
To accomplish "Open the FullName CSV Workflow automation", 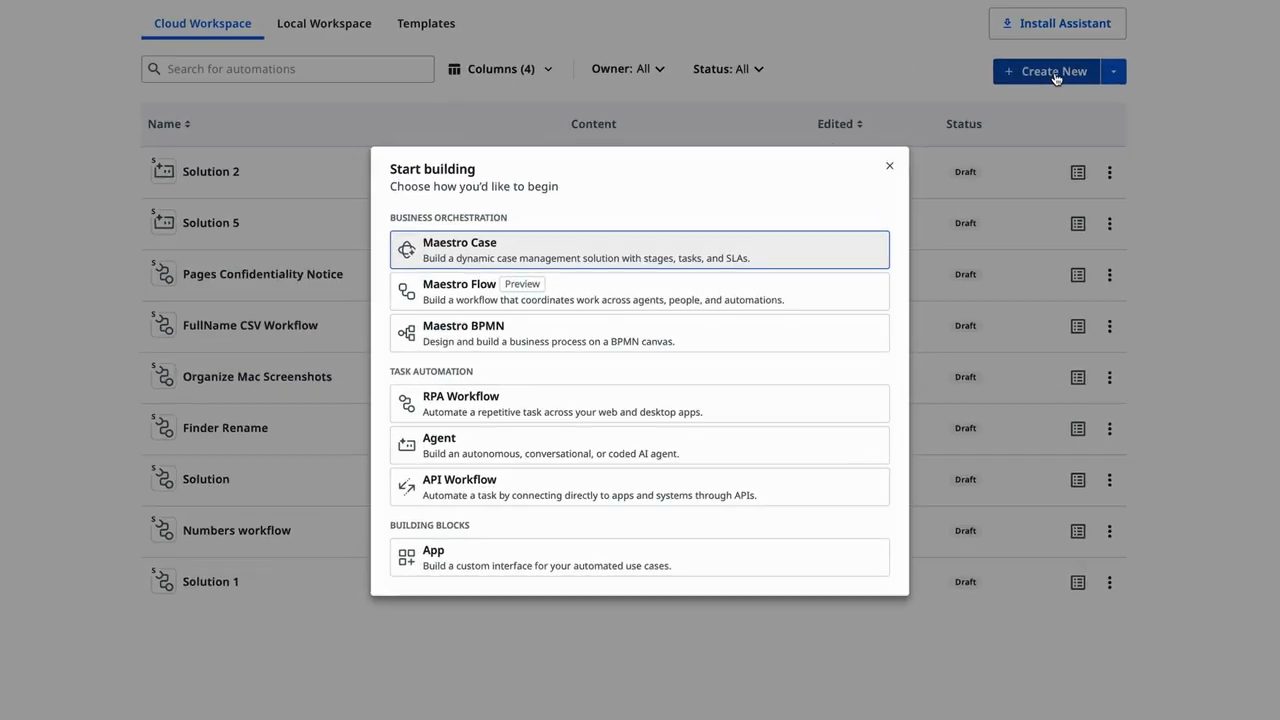I will (250, 325).
